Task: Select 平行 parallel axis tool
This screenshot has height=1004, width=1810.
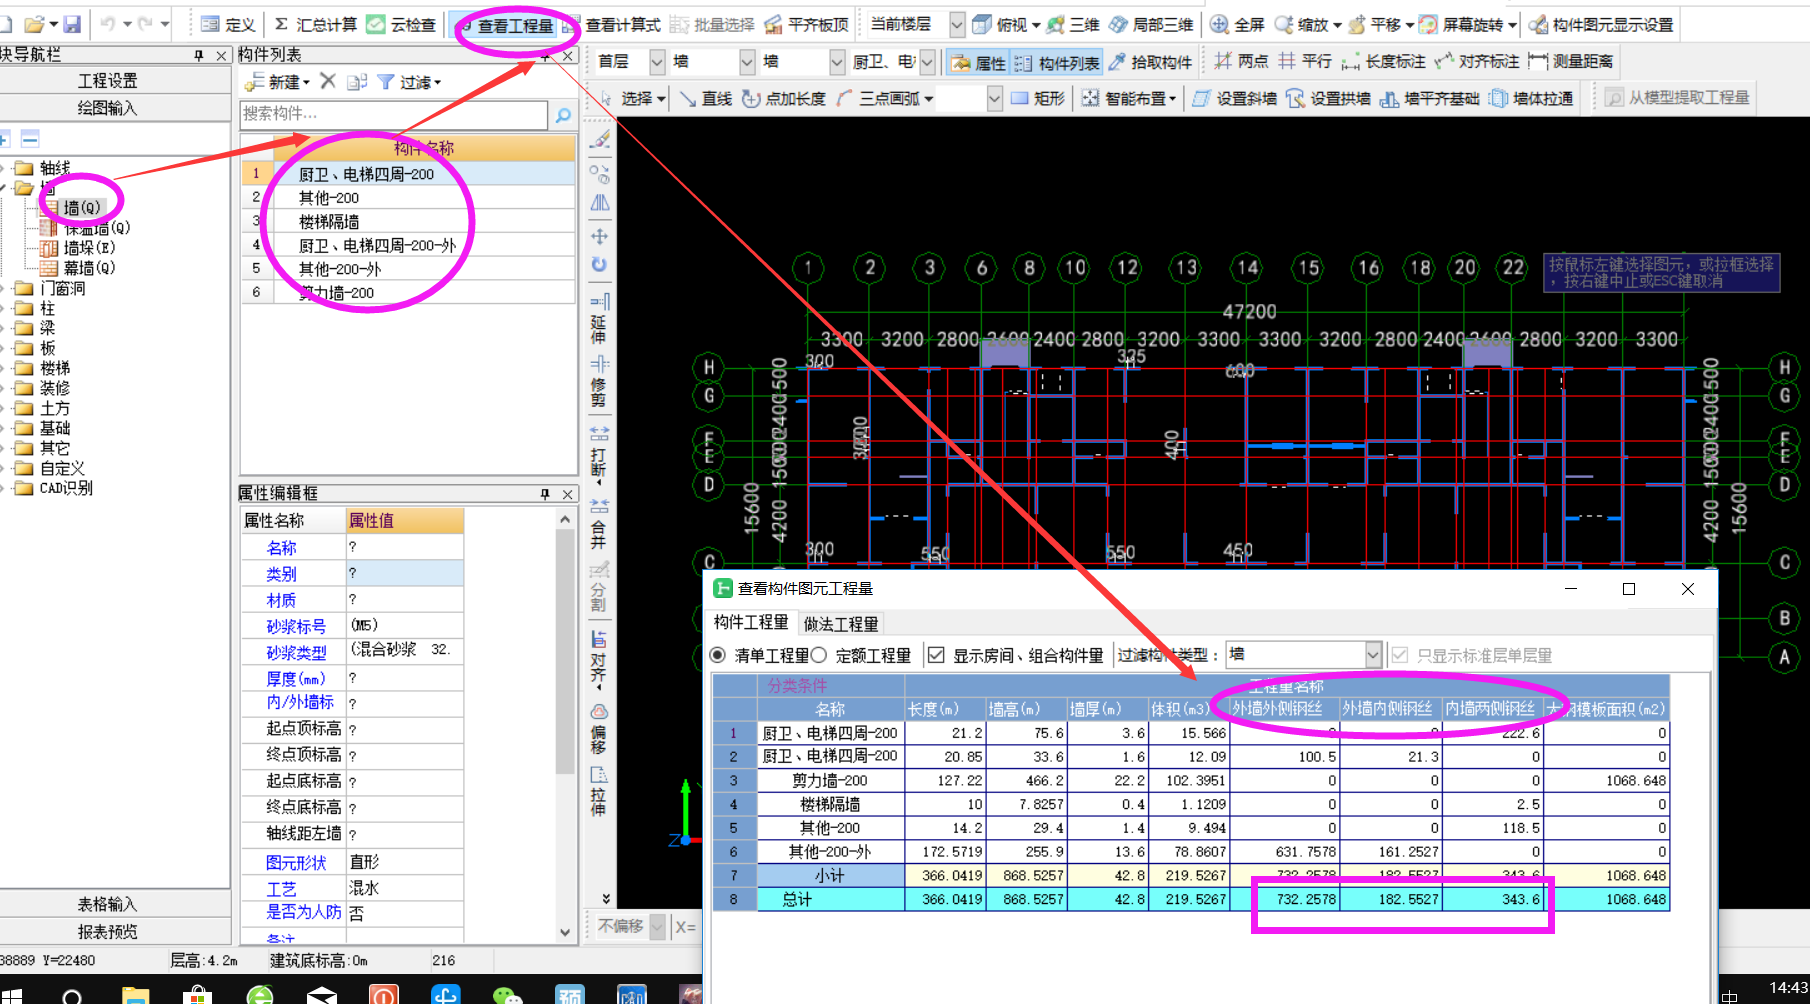Action: (x=1305, y=62)
